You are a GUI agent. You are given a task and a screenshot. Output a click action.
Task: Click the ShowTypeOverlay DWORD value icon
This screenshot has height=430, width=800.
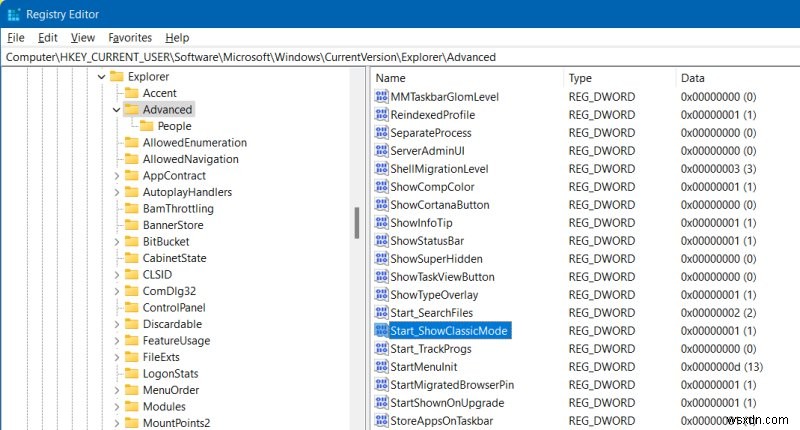382,294
